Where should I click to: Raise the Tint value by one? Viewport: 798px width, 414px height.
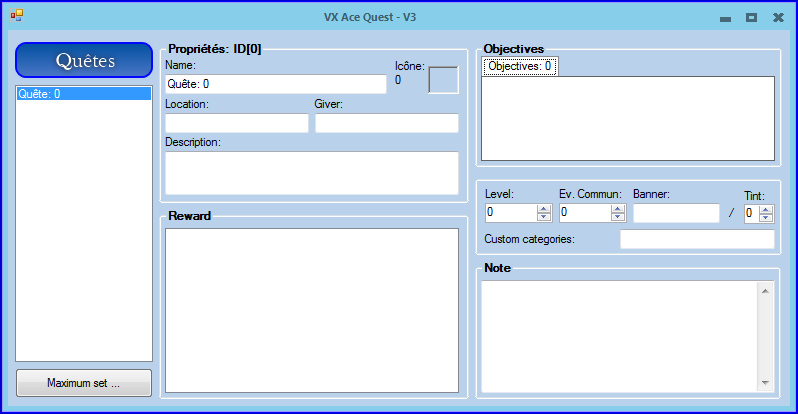pyautogui.click(x=766, y=208)
